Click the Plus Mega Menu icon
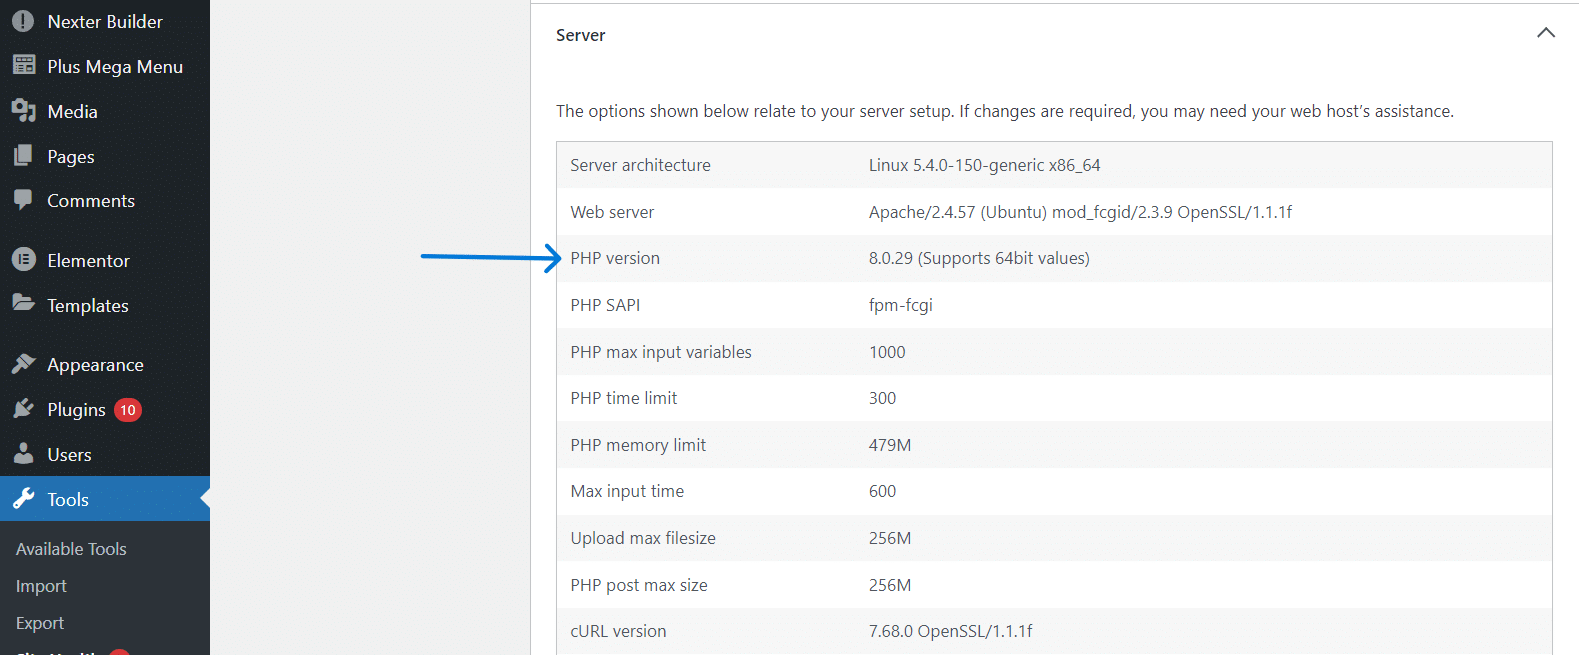Screen dimensions: 1579x655 tap(24, 66)
